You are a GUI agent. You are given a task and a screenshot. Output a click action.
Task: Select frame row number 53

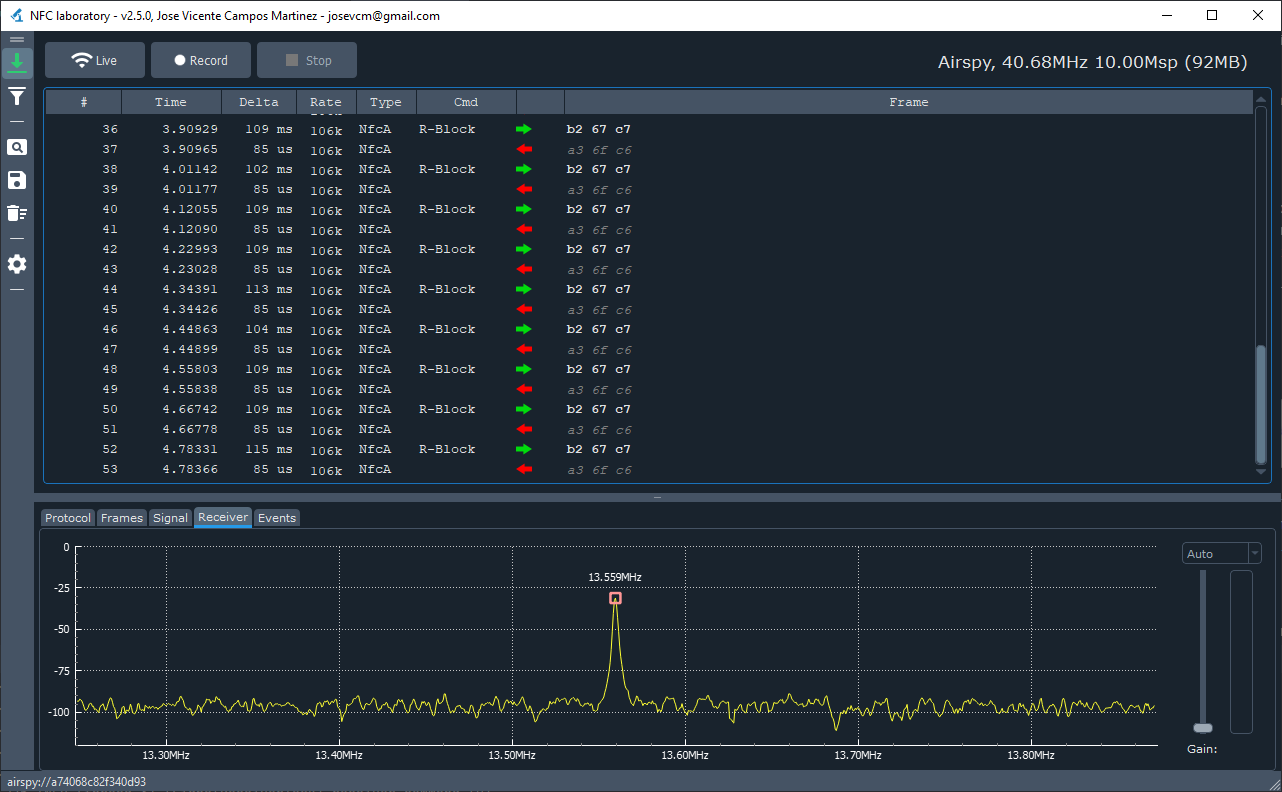tap(648, 469)
